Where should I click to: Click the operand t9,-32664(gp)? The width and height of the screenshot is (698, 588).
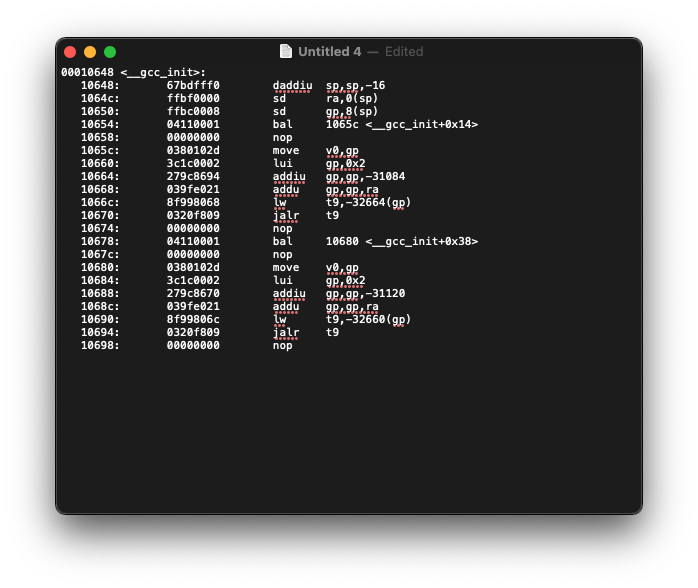coord(368,203)
